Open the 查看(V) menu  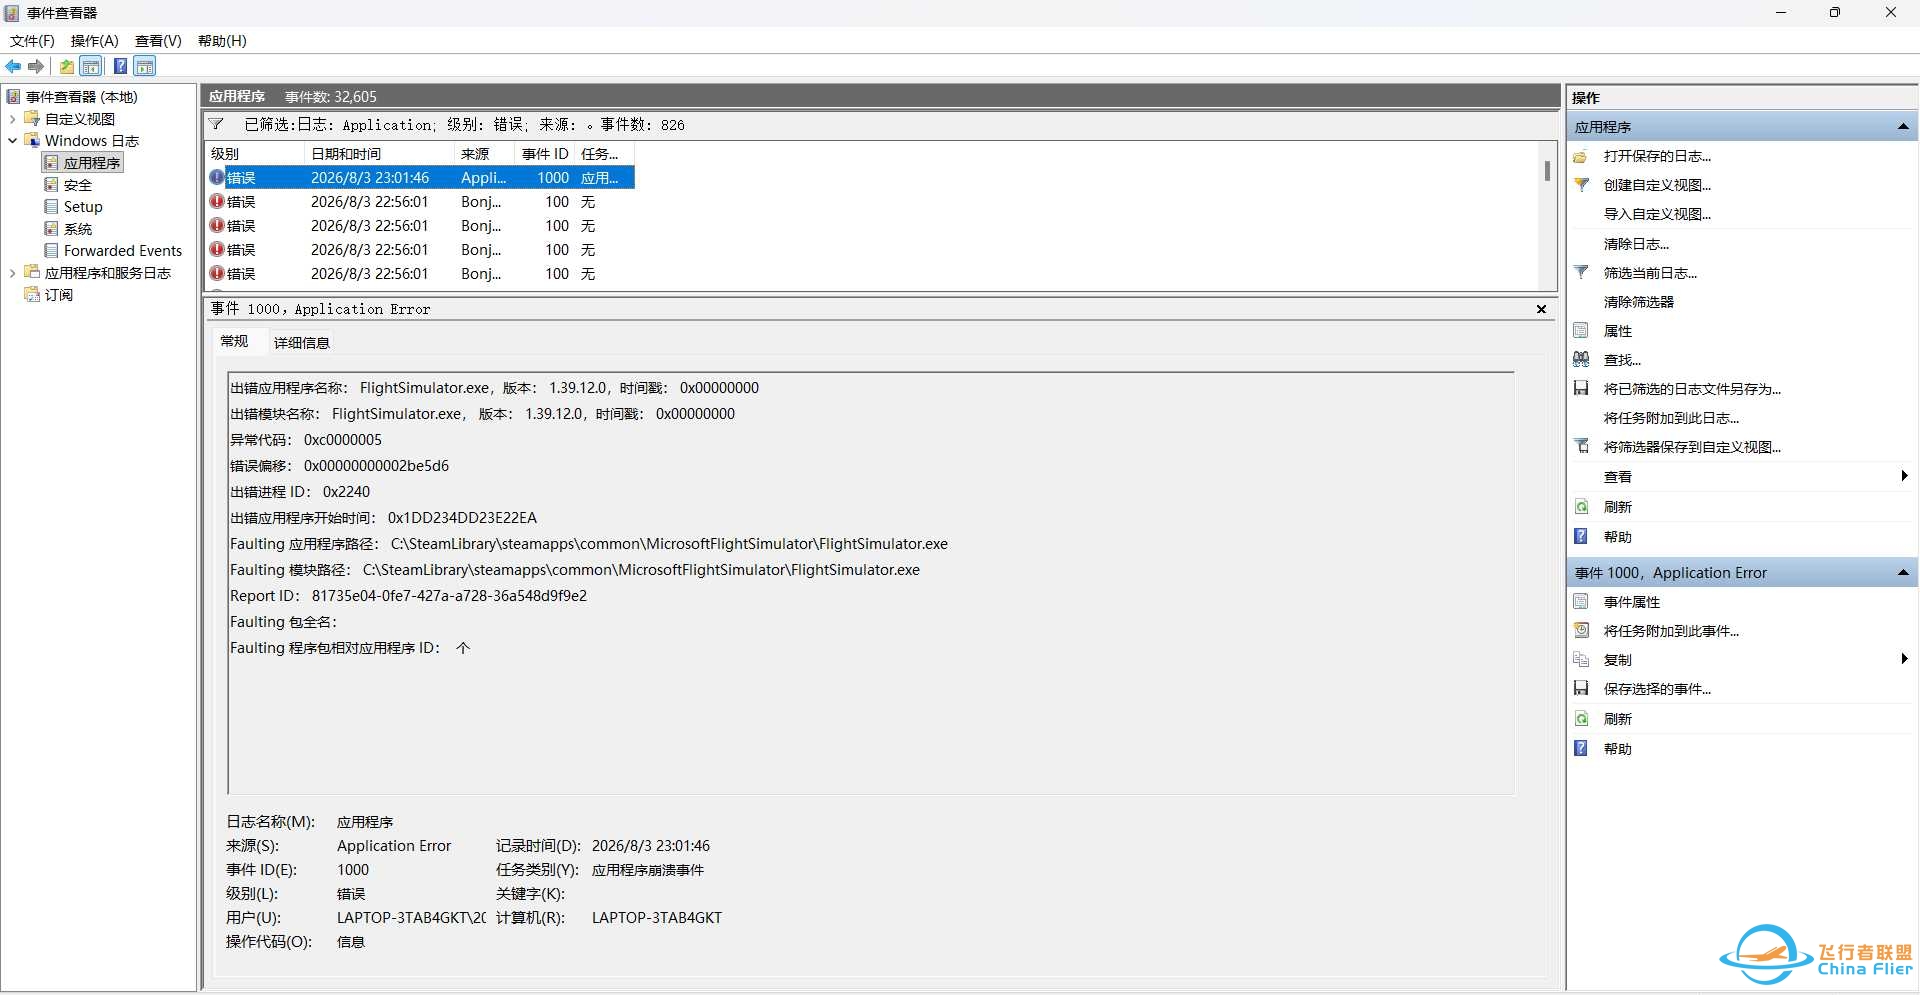(158, 41)
